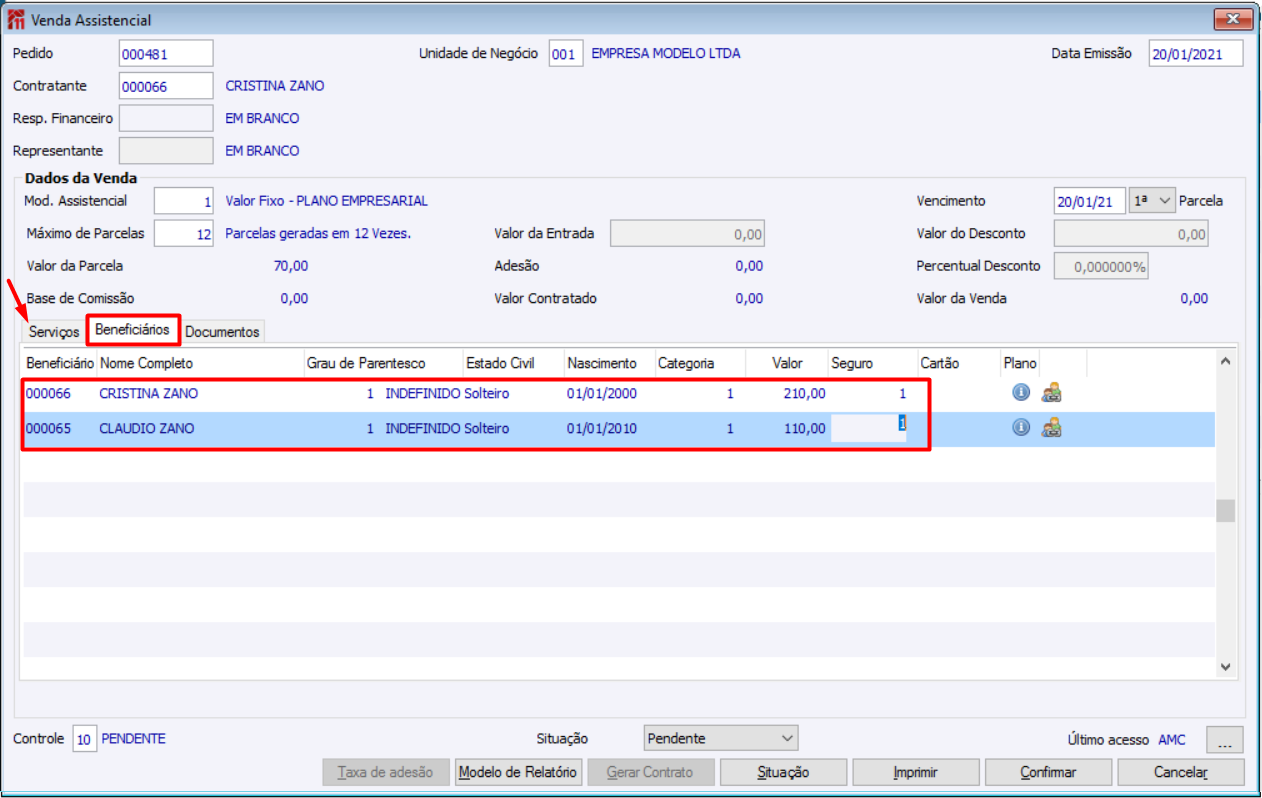Screen dimensions: 1262x798
Task: Click EMPRESA MODELO LTDA text
Action: tap(666, 53)
